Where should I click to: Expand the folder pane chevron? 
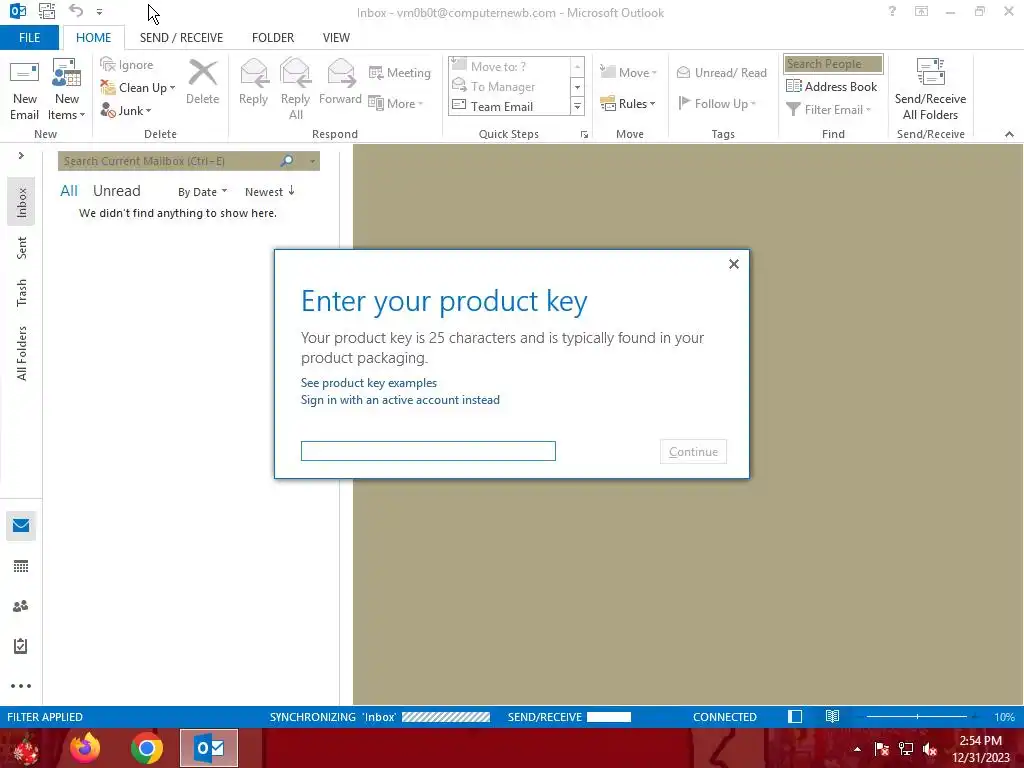[x=21, y=155]
